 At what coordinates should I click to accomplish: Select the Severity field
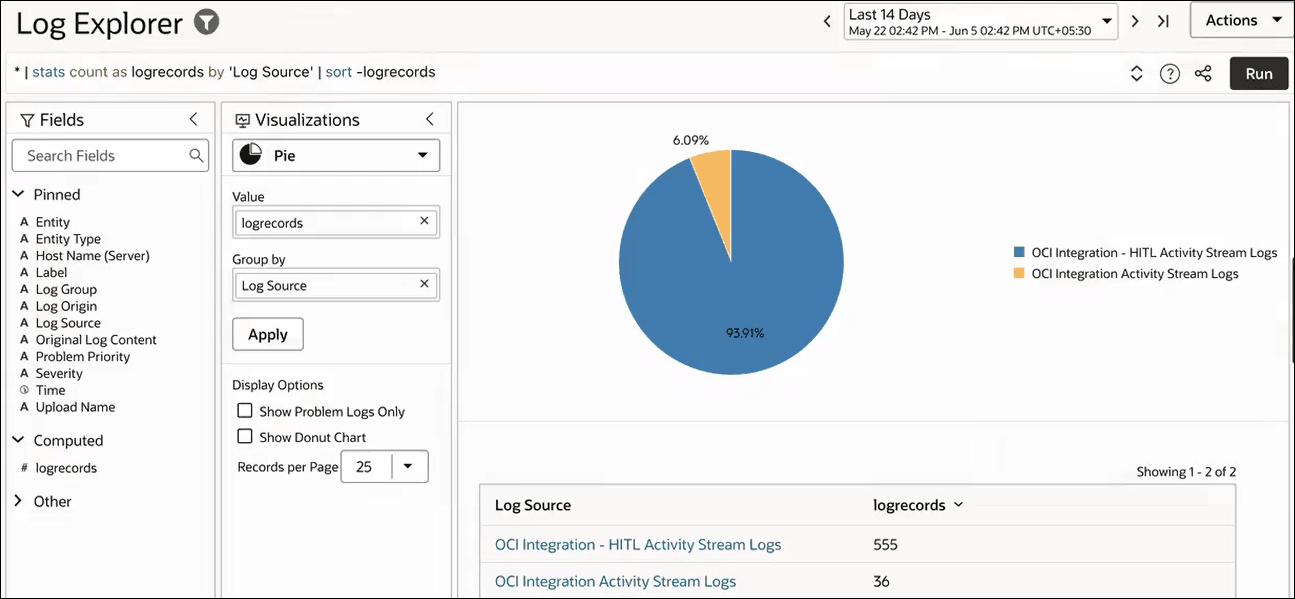[59, 373]
